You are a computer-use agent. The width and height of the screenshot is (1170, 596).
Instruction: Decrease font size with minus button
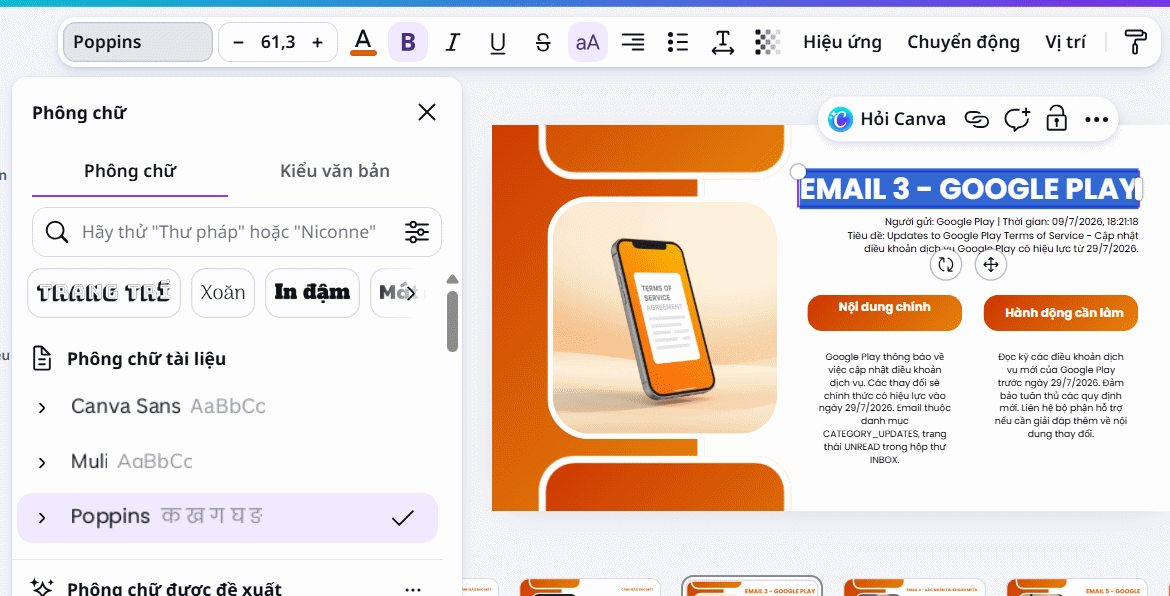coord(238,42)
